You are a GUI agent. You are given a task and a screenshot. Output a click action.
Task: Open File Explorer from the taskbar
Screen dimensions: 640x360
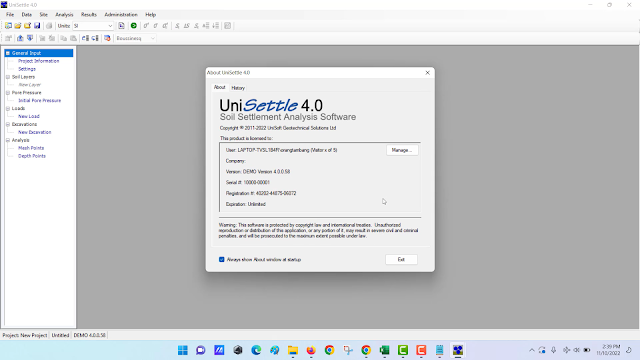point(293,350)
